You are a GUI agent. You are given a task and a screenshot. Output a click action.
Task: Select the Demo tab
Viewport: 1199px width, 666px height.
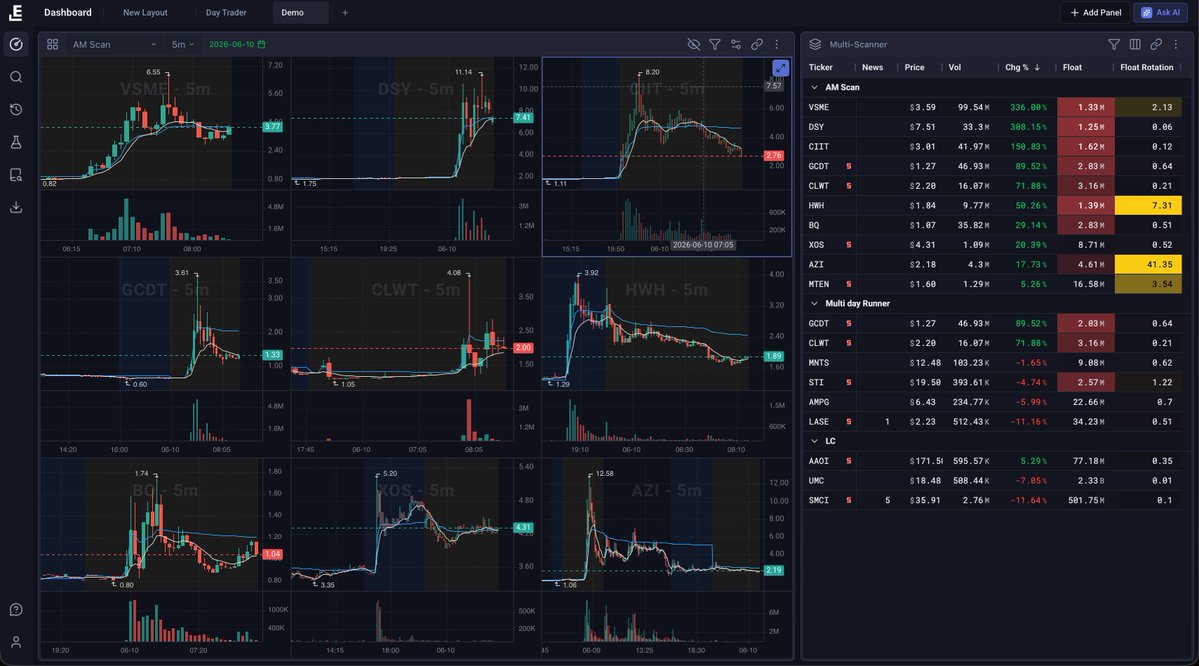(301, 12)
